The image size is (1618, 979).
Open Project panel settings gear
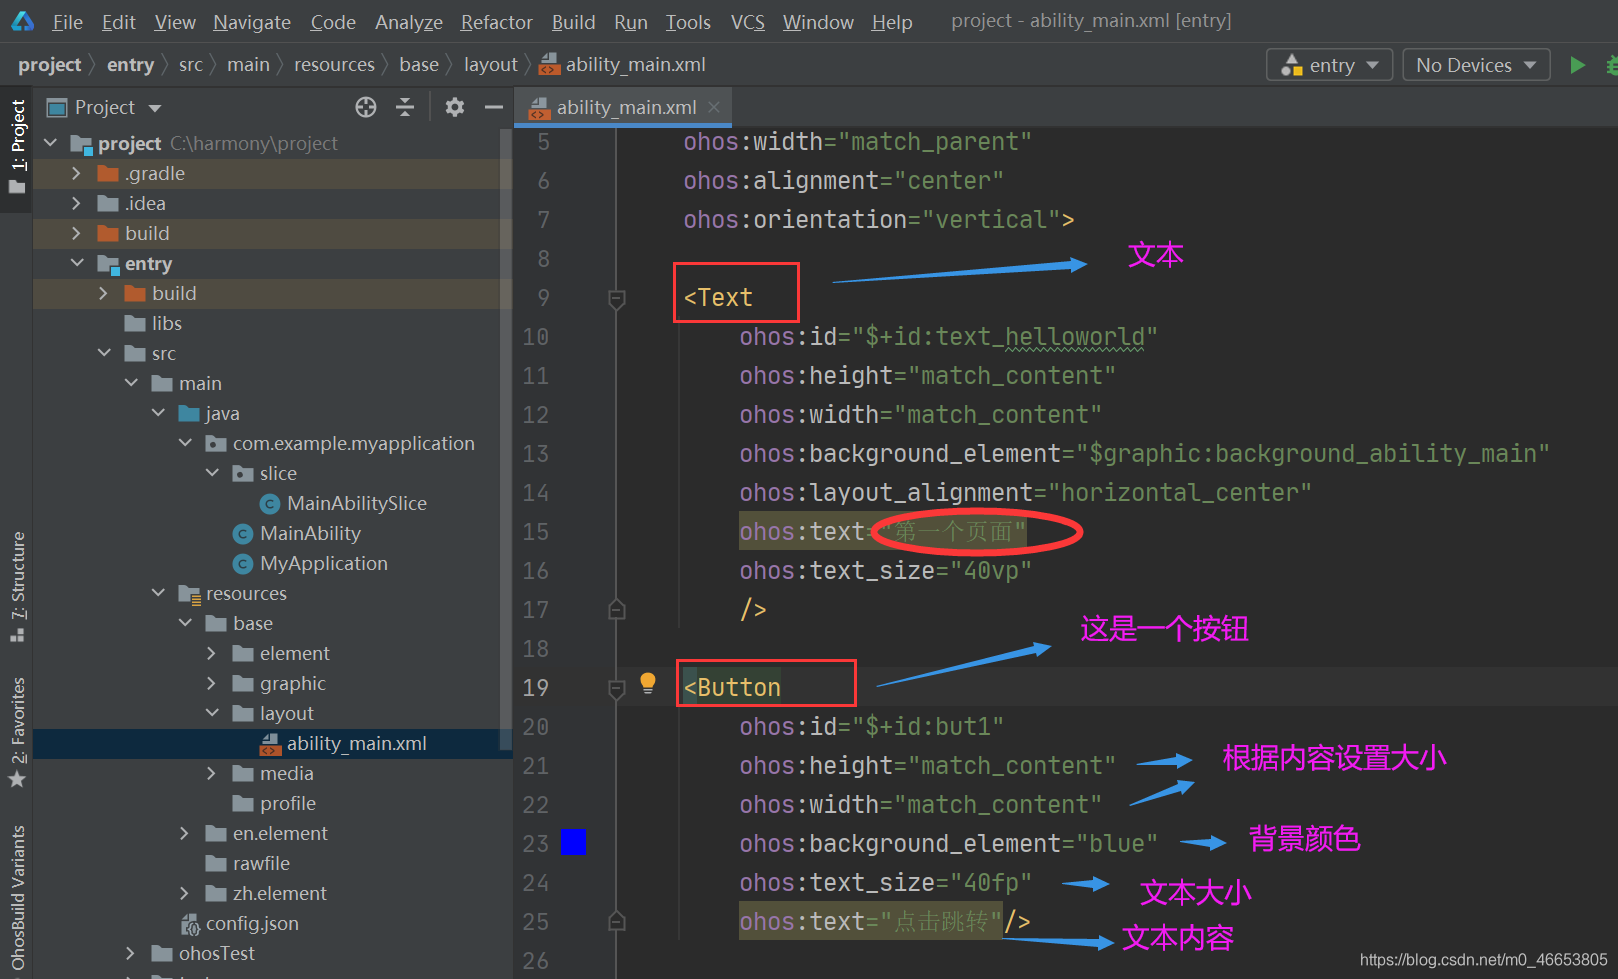455,107
